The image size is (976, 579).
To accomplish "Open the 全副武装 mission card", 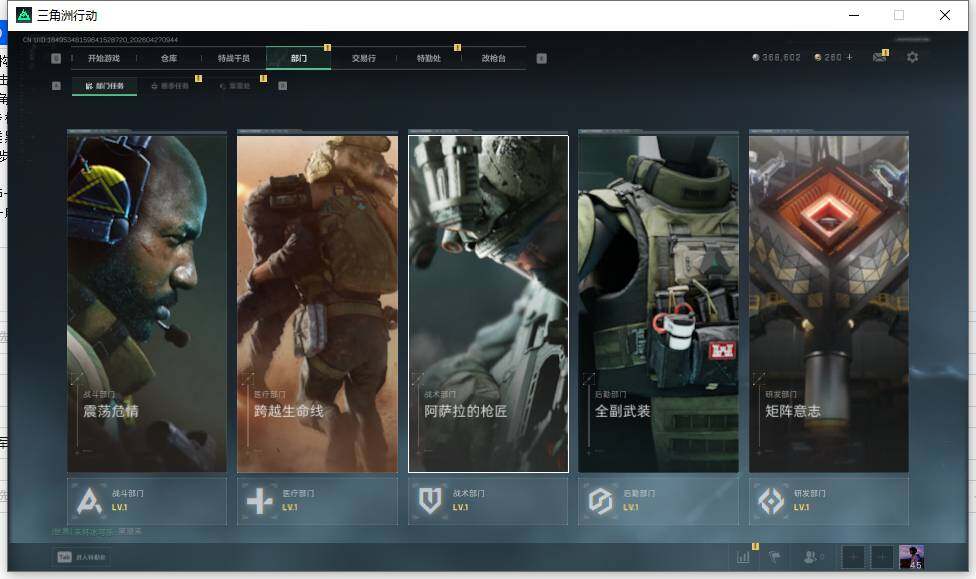I will [x=659, y=304].
